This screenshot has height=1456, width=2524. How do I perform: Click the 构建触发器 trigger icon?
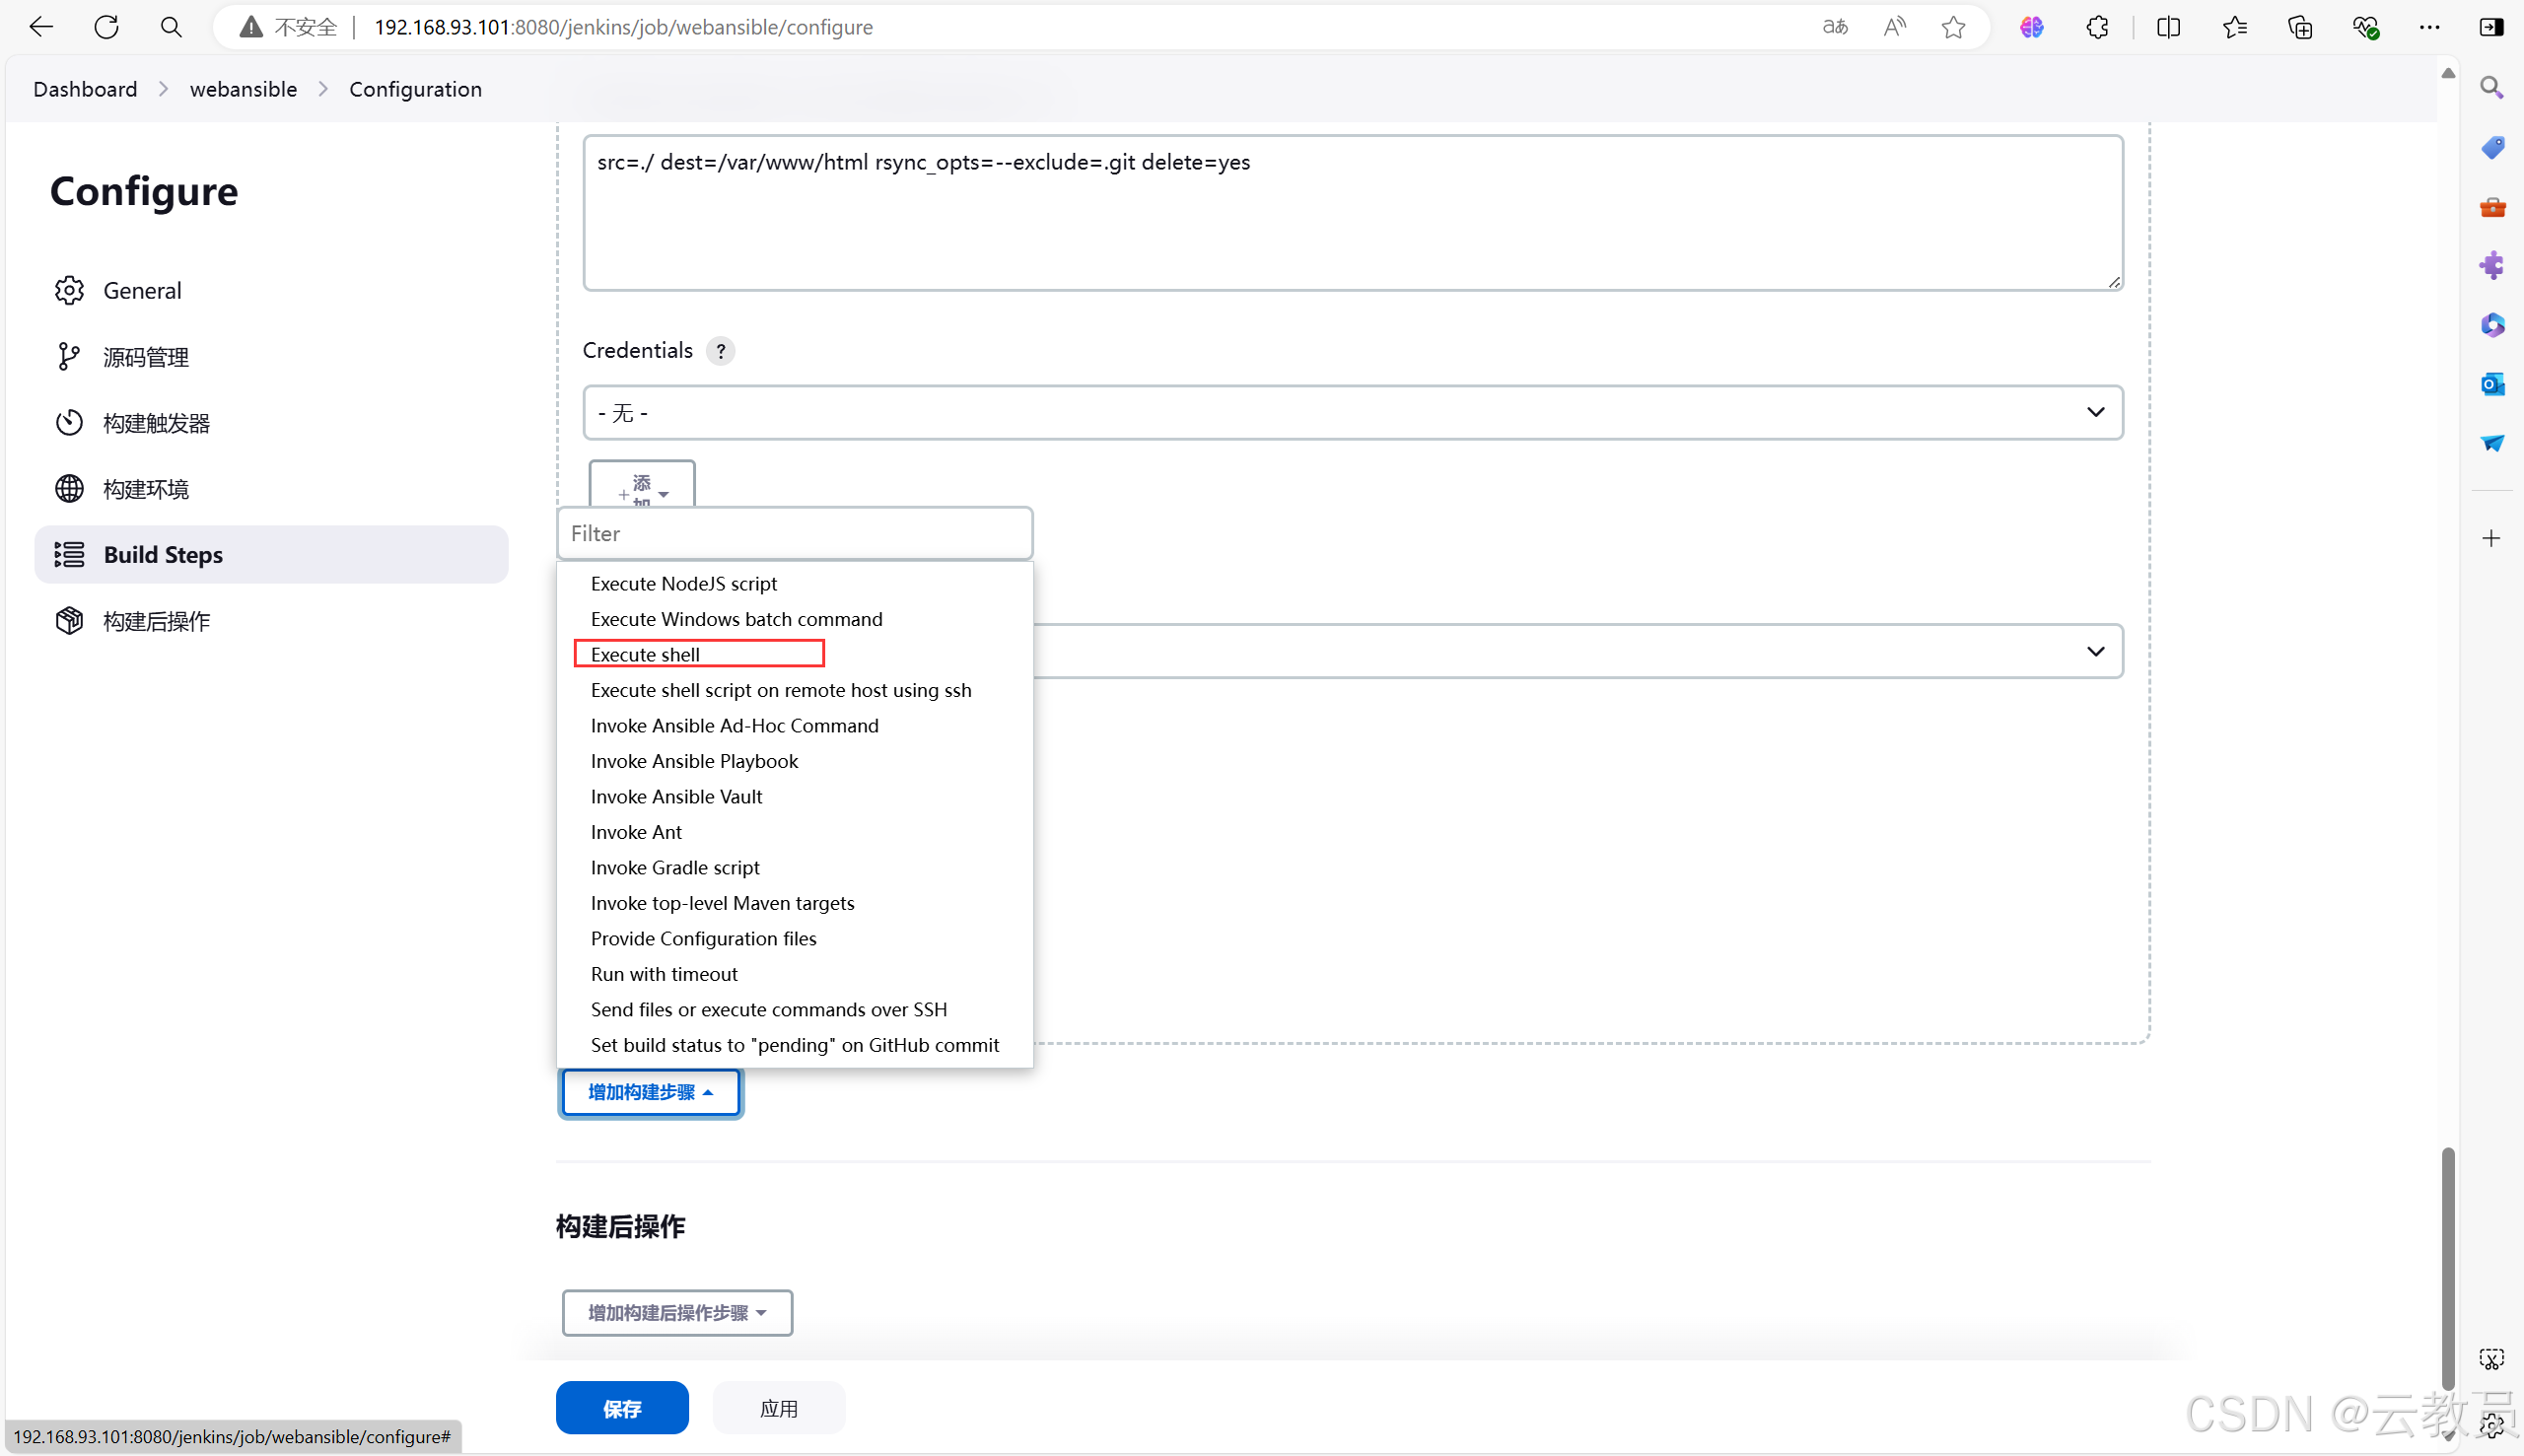pos(66,421)
